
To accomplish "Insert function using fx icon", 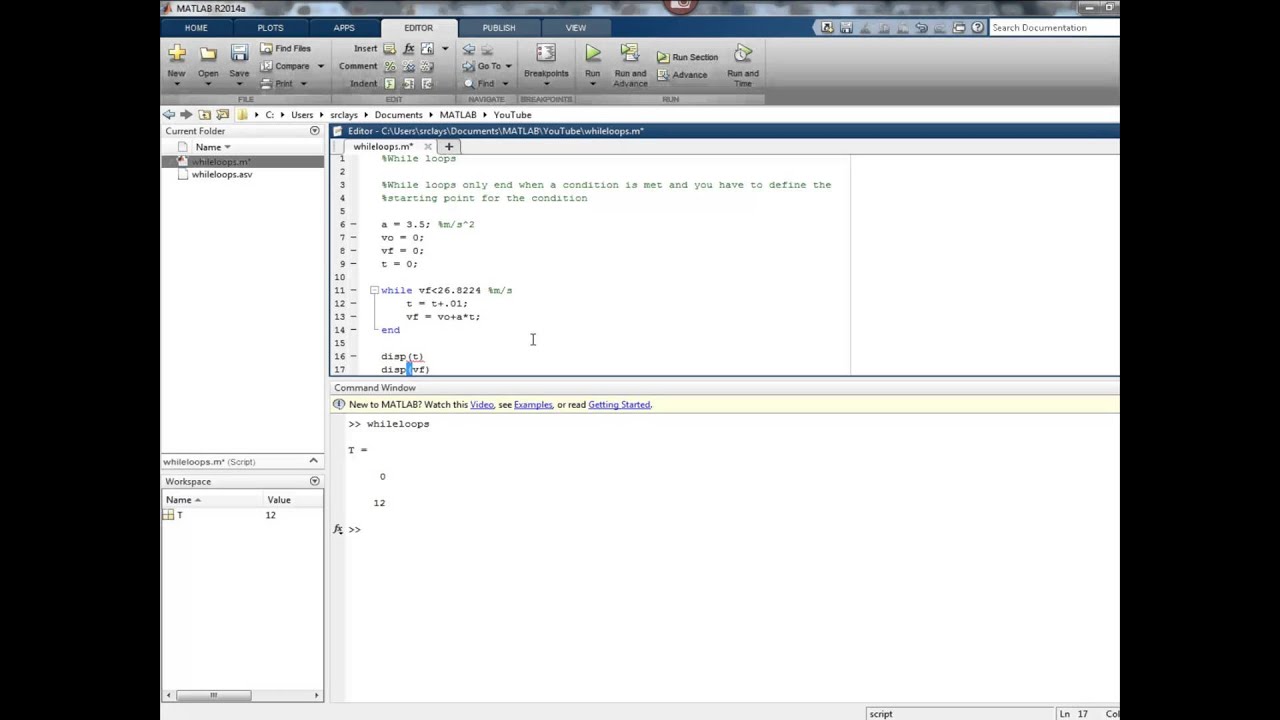I will [409, 48].
